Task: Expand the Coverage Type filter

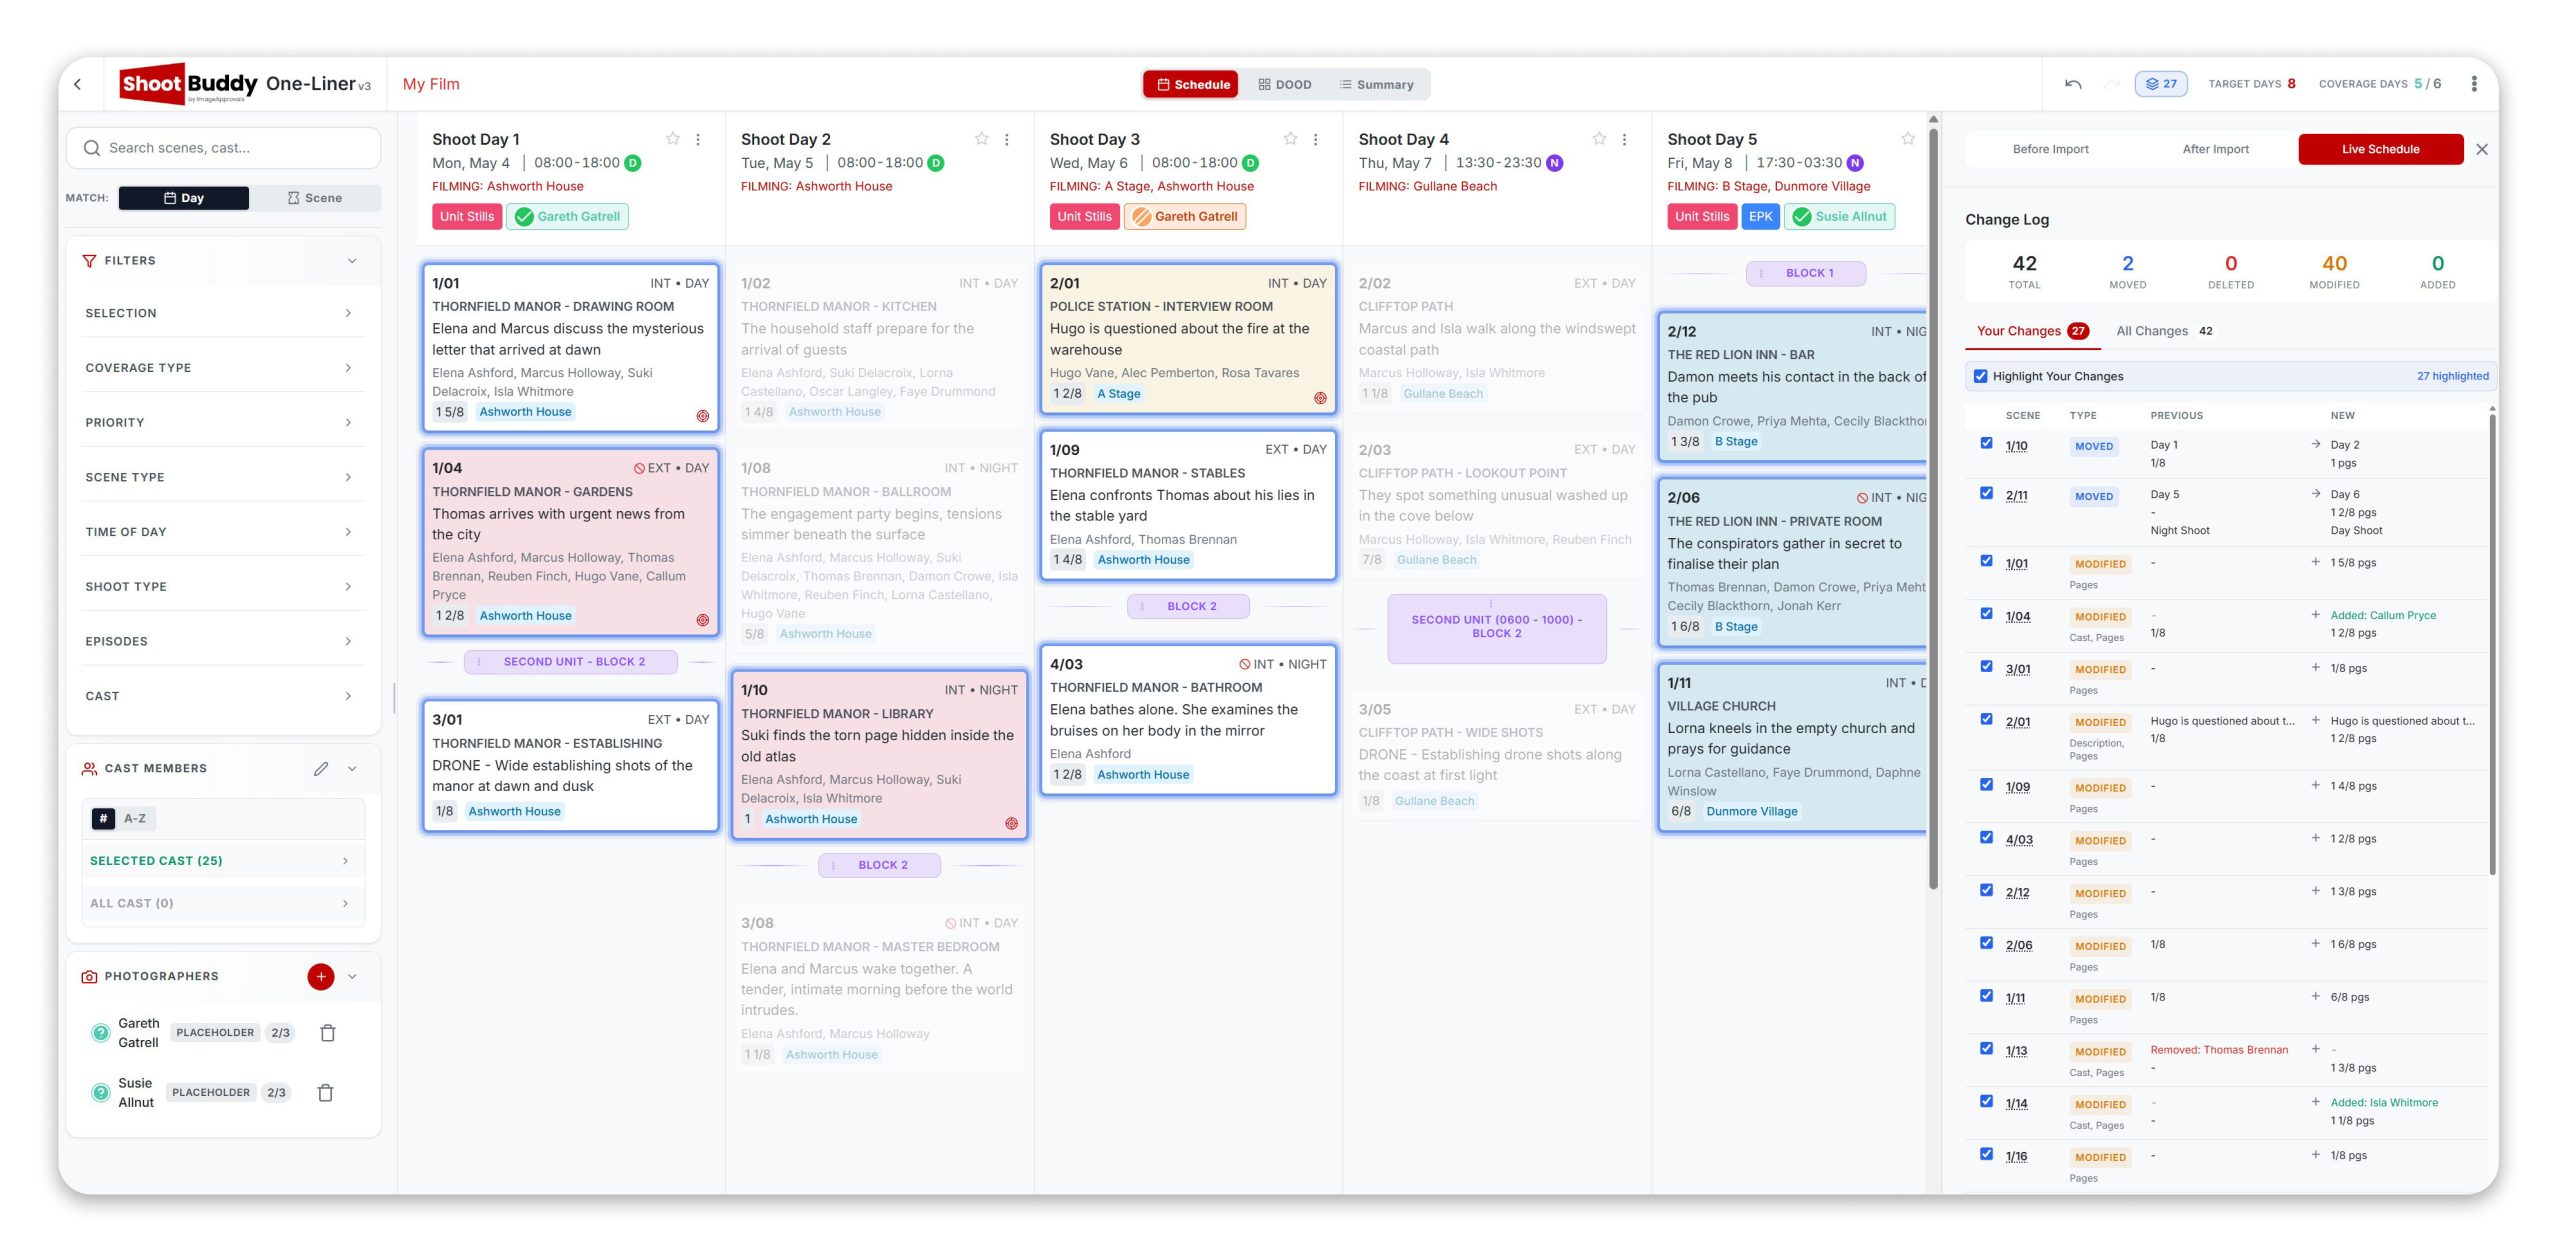Action: pyautogui.click(x=223, y=368)
